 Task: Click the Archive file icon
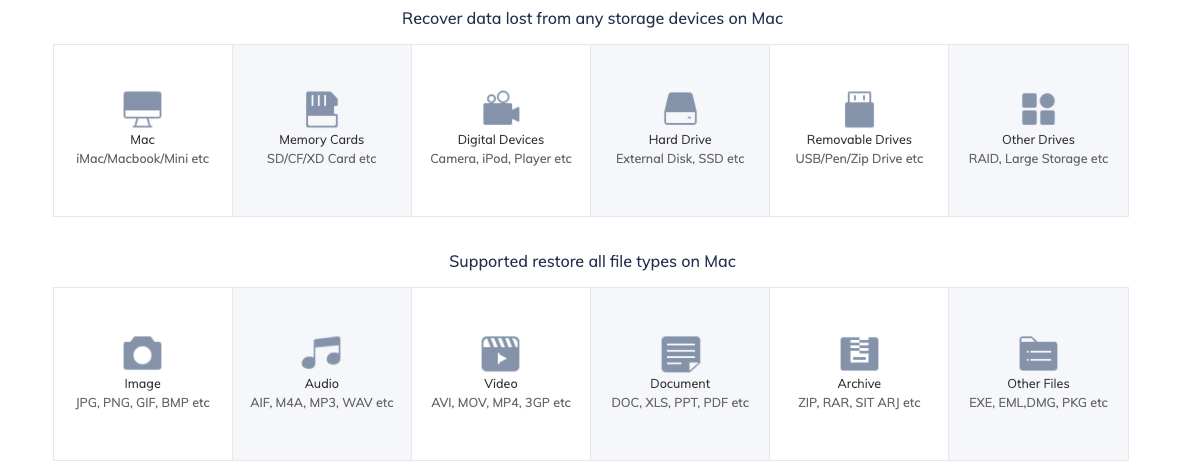point(858,353)
